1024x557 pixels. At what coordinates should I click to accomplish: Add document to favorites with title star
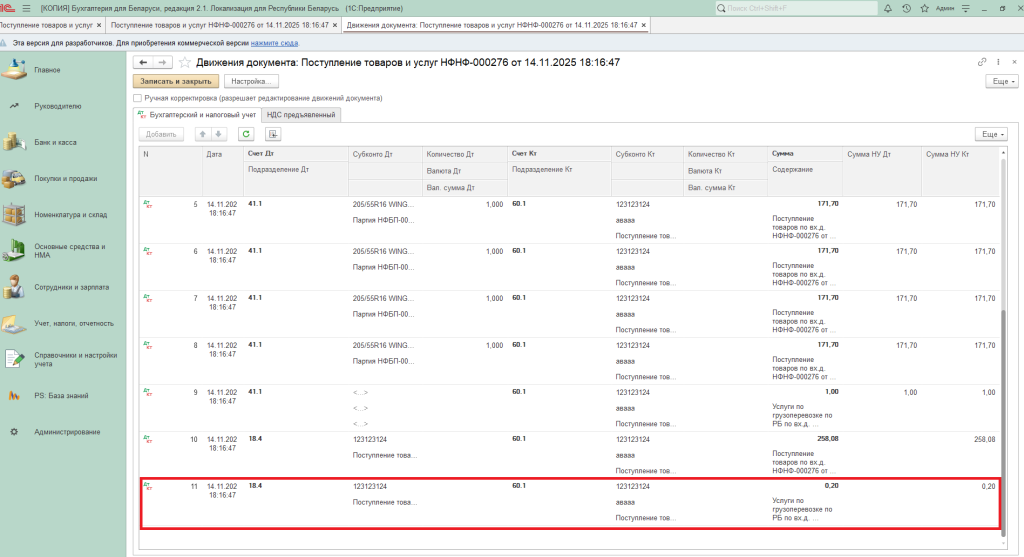tap(185, 62)
